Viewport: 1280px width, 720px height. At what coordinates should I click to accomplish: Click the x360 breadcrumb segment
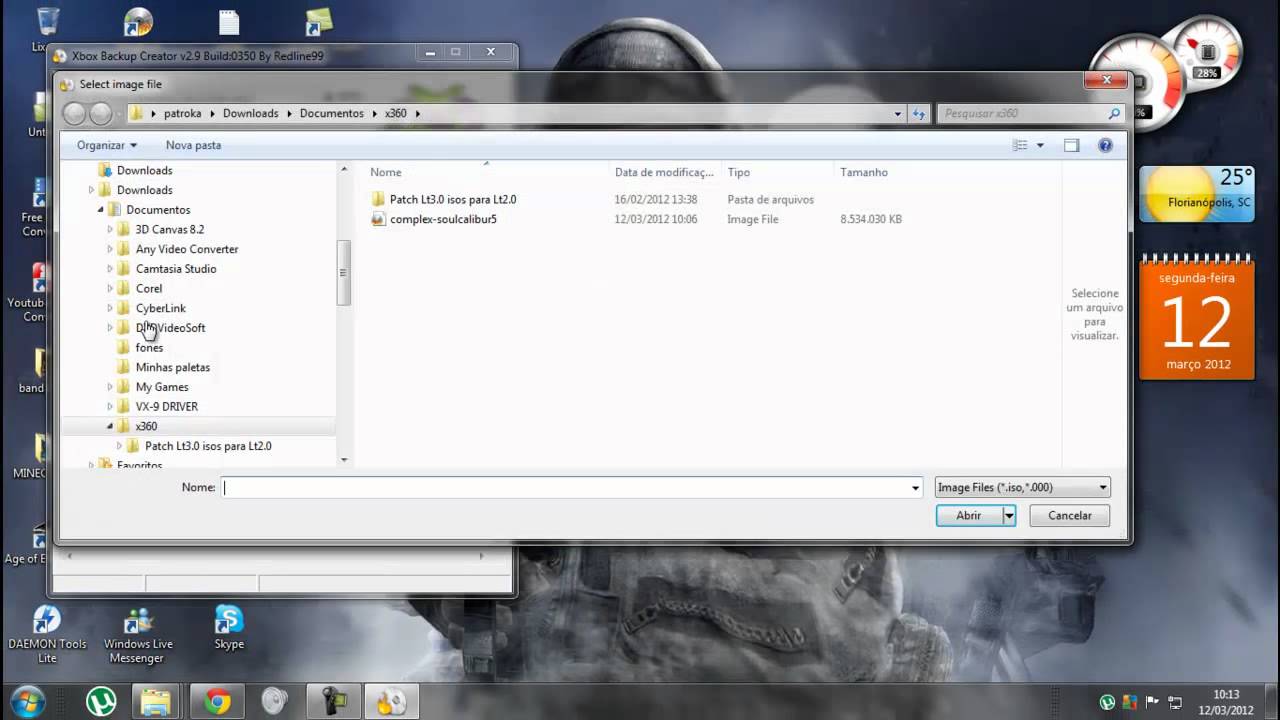coord(396,114)
